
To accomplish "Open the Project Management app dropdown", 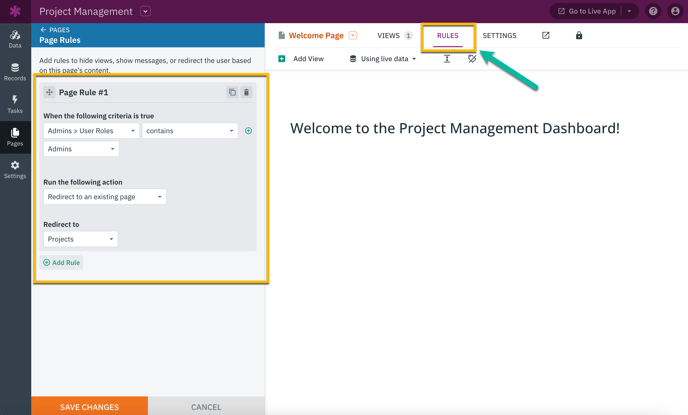I will 146,11.
